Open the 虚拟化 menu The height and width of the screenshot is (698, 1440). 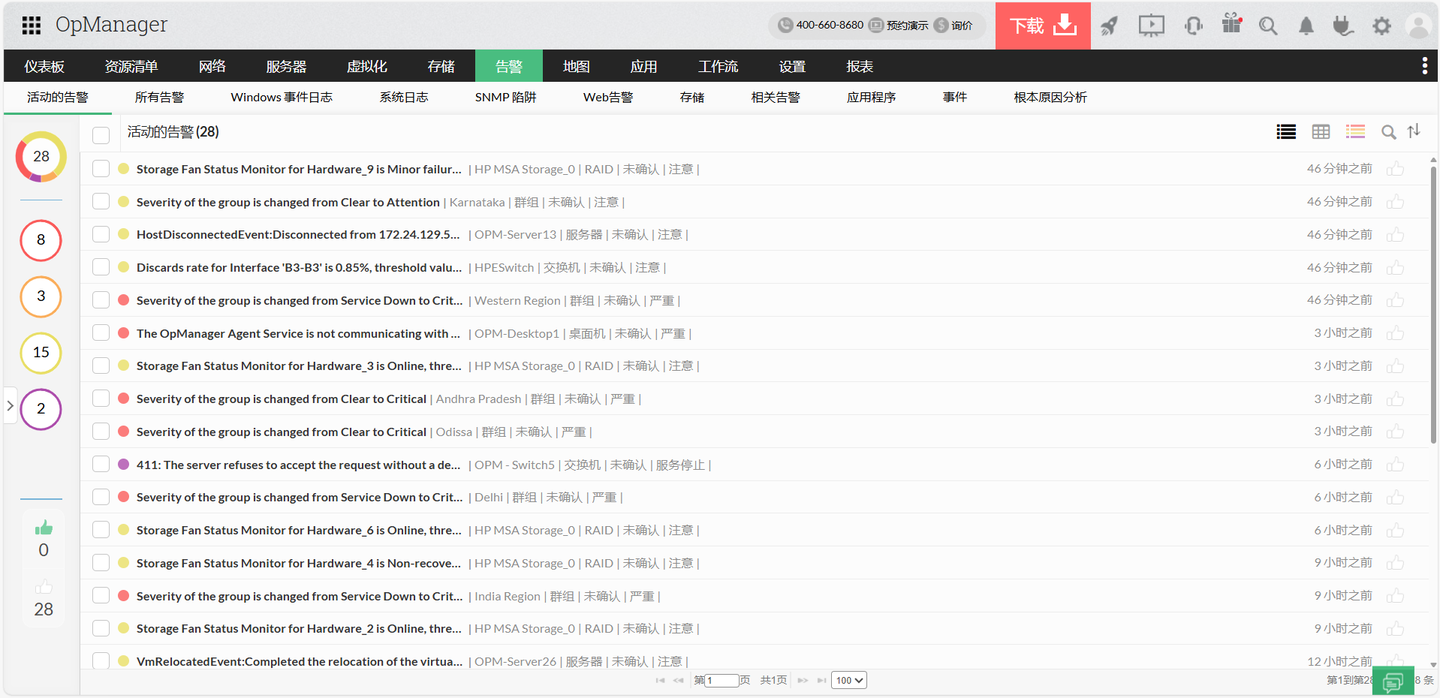(367, 66)
